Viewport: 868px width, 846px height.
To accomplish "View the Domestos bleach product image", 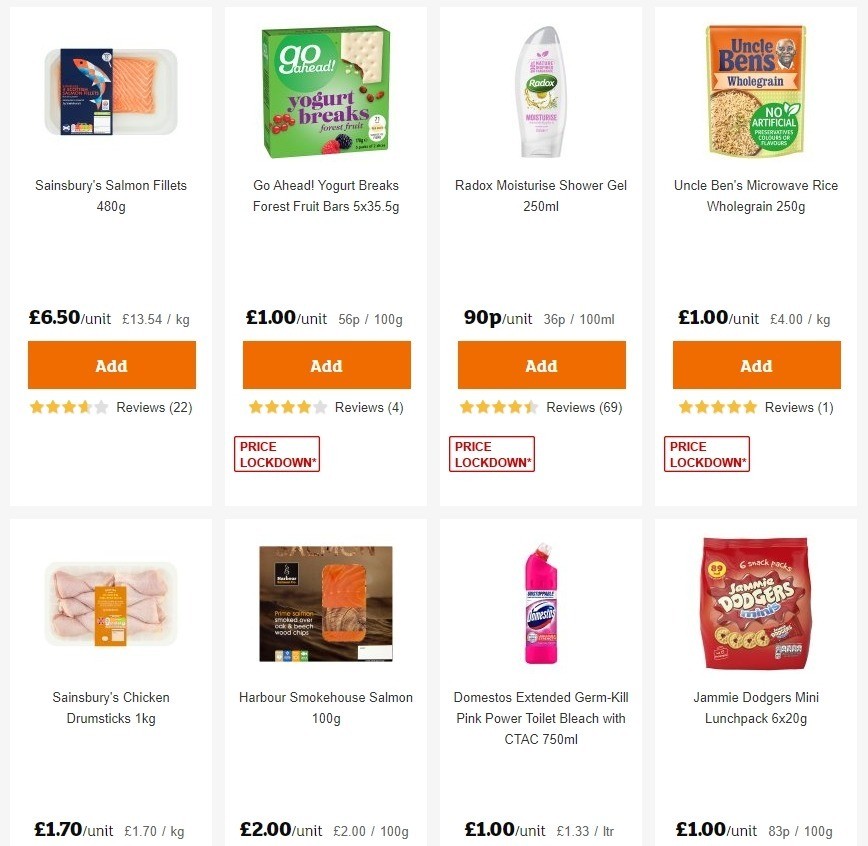I will point(540,603).
